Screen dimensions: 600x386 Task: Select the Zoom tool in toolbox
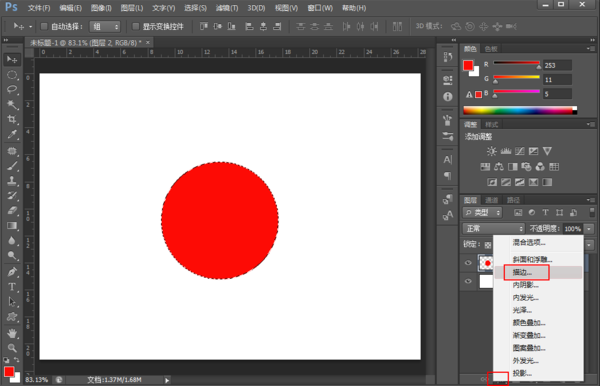tap(12, 347)
